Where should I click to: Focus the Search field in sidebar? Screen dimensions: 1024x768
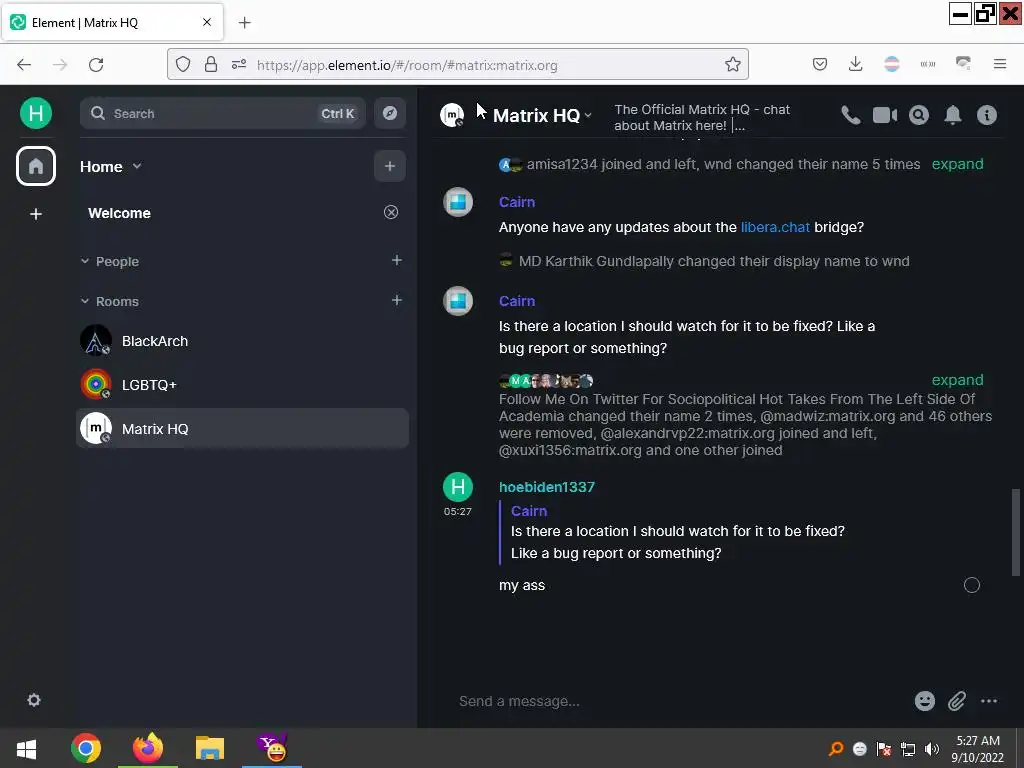pyautogui.click(x=223, y=113)
